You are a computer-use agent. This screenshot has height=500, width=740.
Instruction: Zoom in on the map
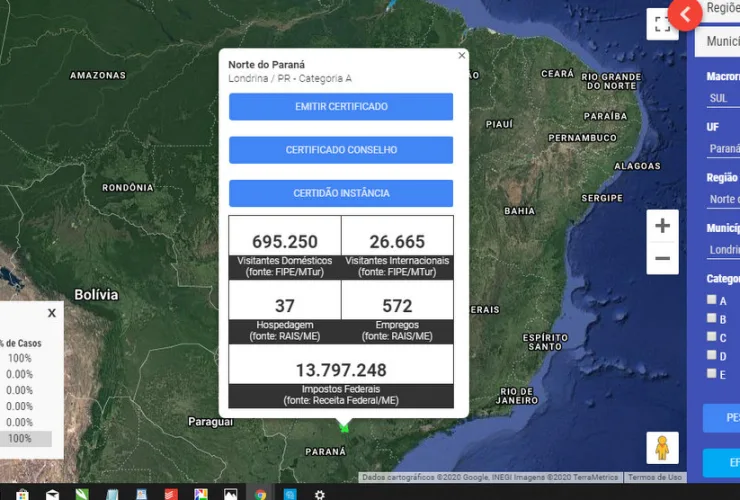pos(662,226)
